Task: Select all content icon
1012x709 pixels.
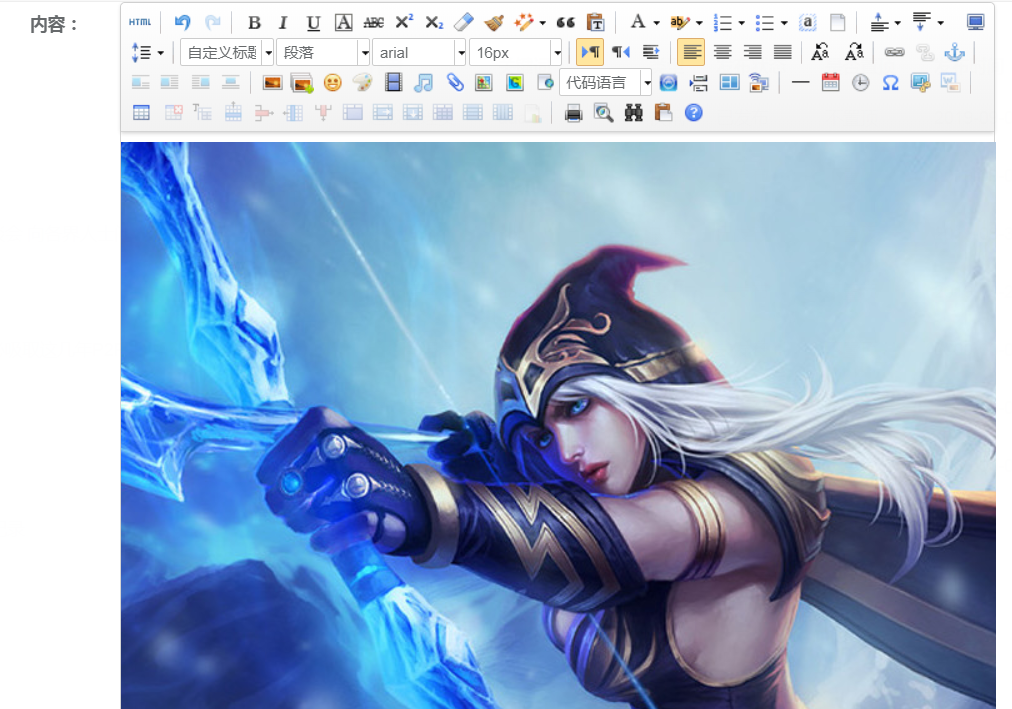Action: (x=807, y=23)
